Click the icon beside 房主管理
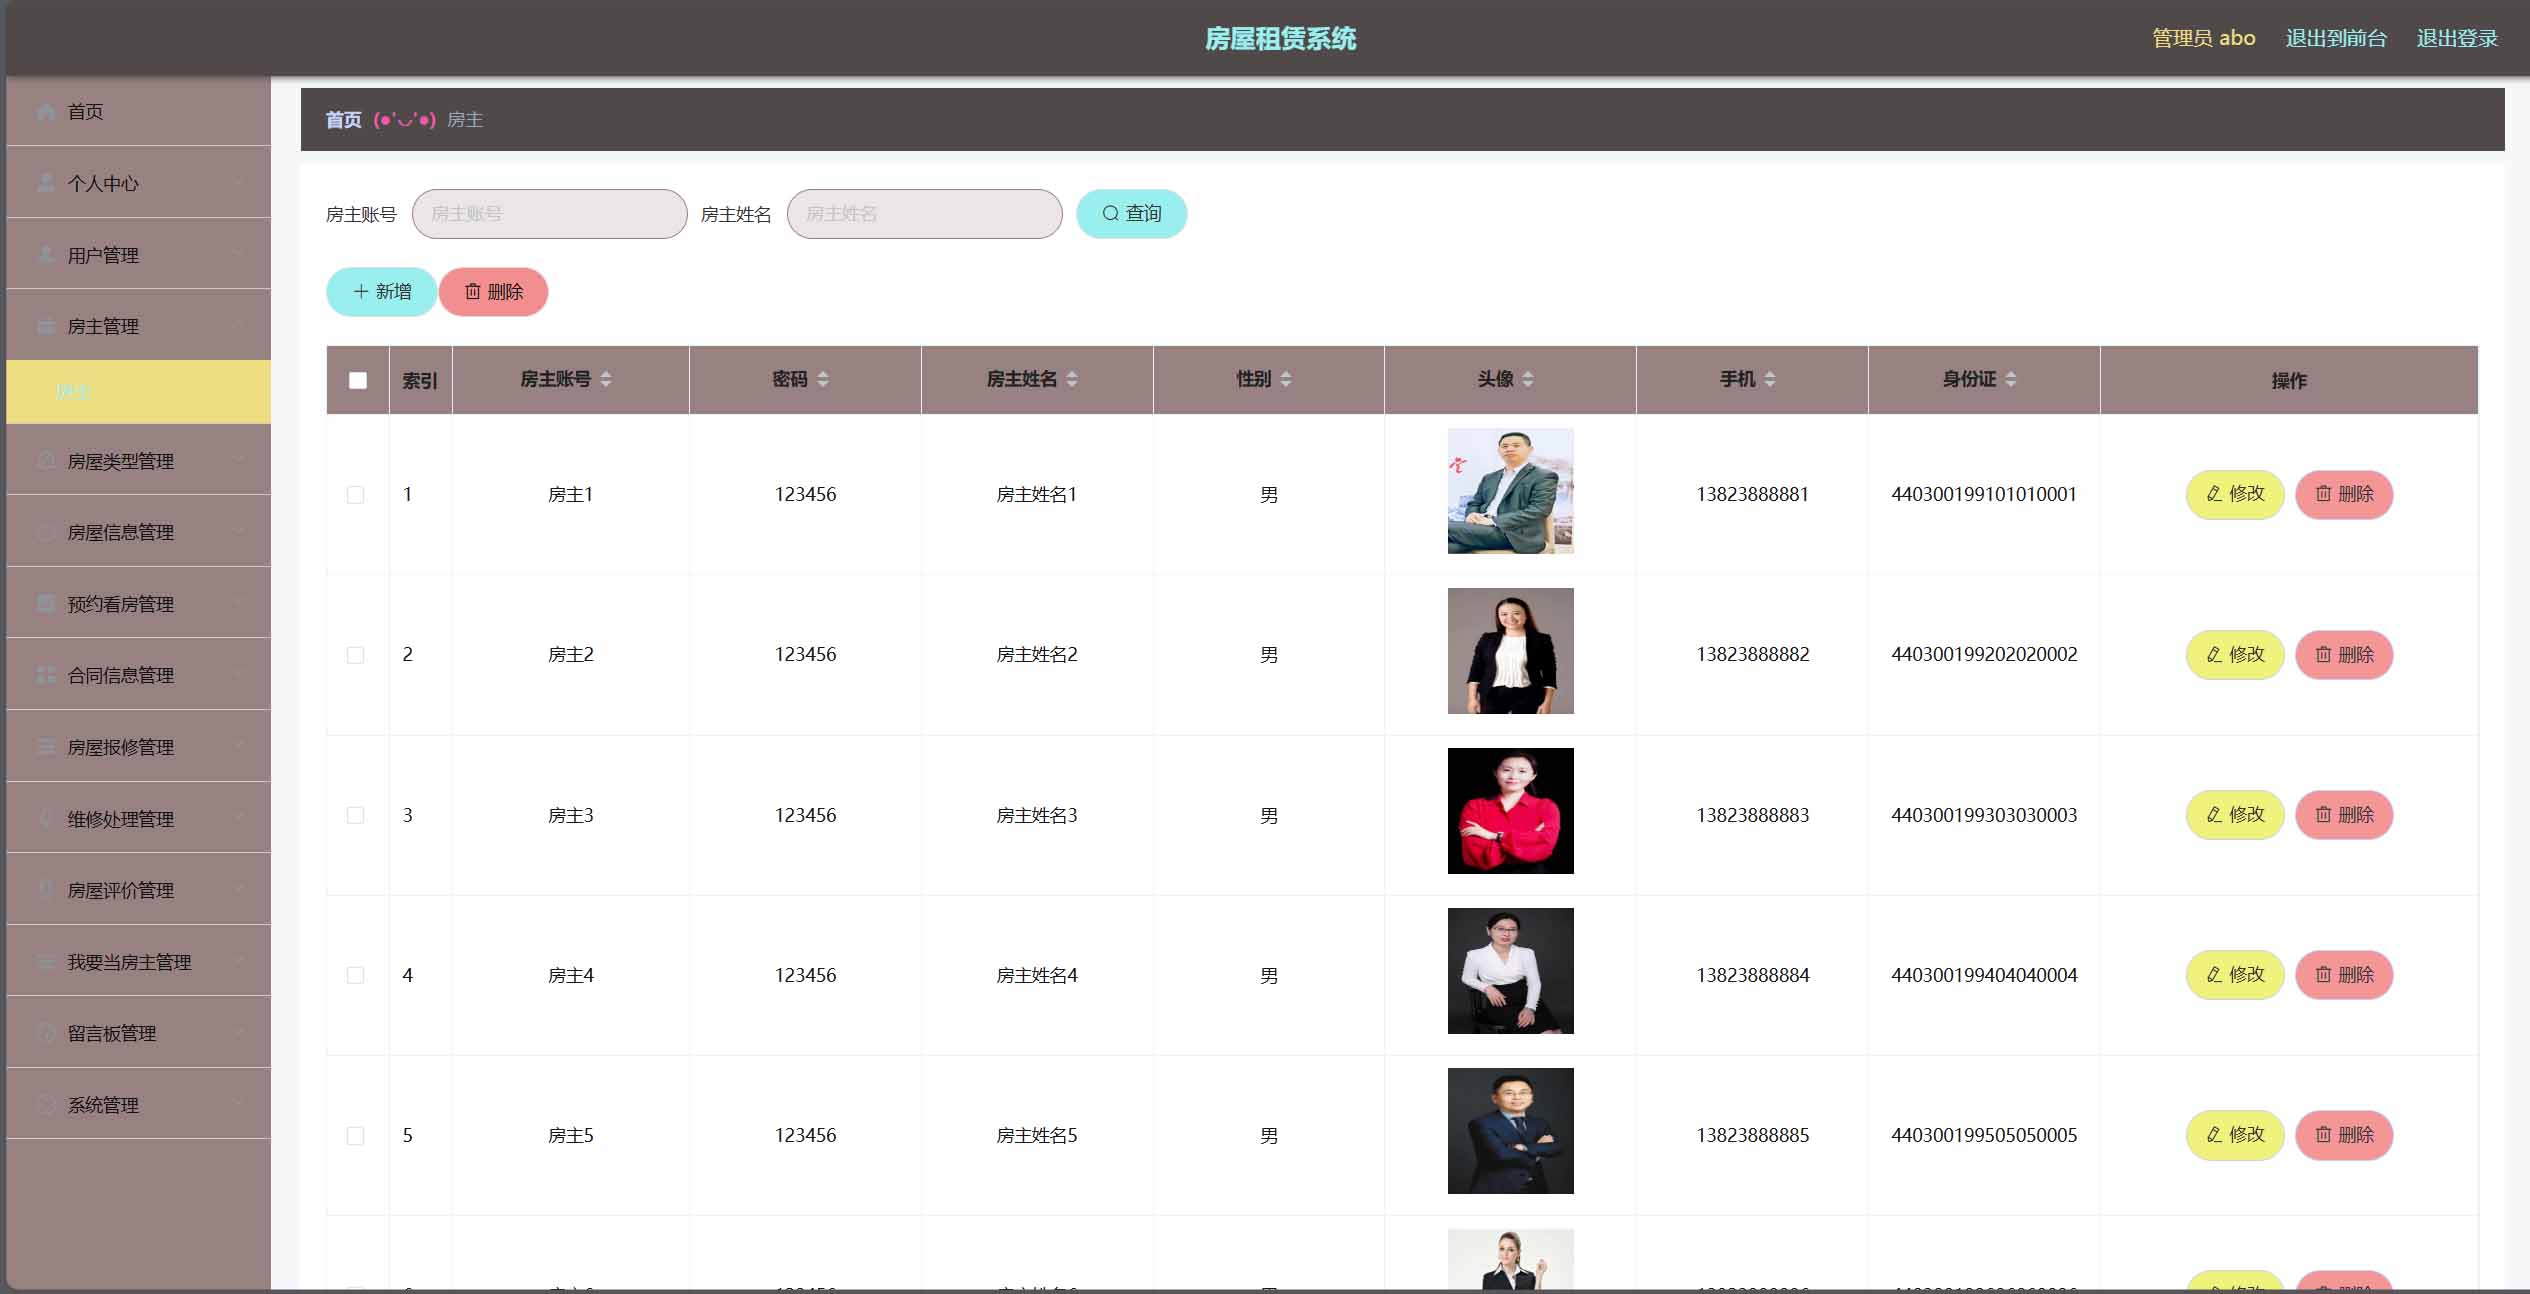 (46, 326)
